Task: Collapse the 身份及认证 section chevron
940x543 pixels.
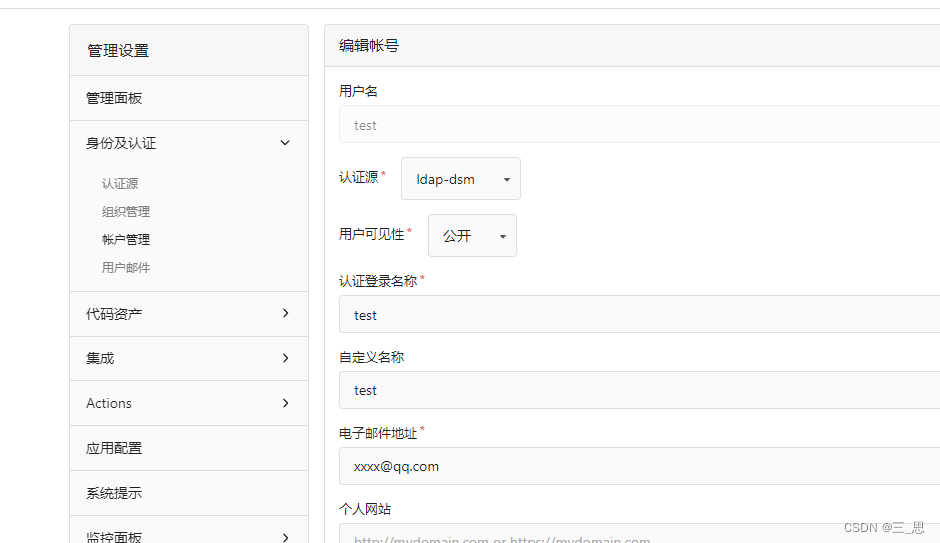Action: click(285, 143)
